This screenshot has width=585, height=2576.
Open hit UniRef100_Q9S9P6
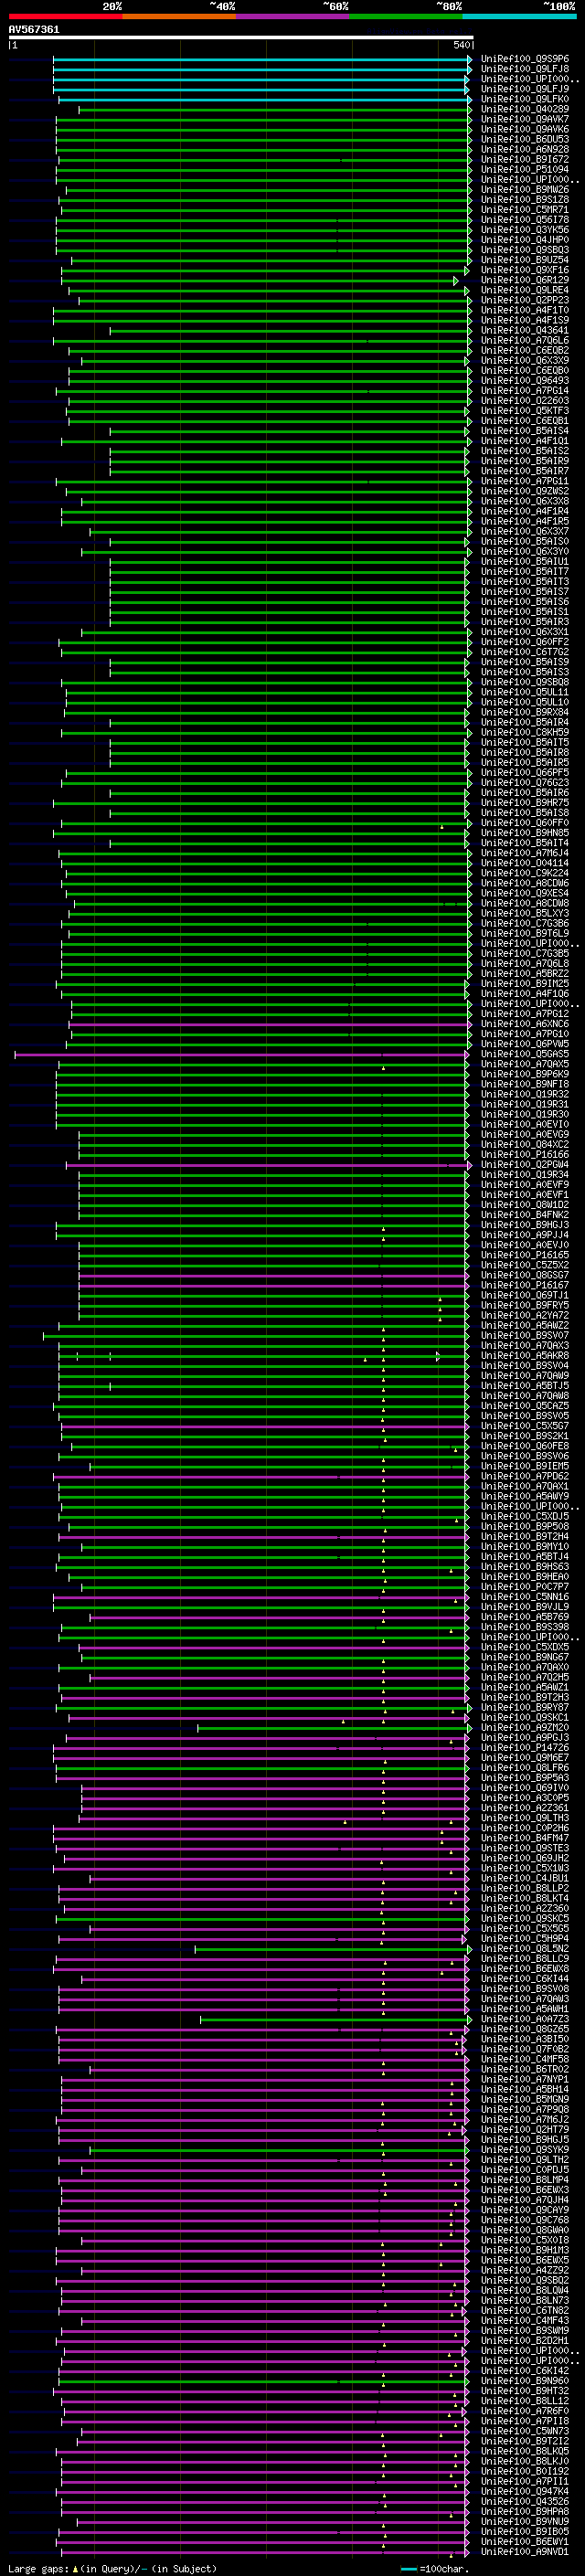[525, 59]
